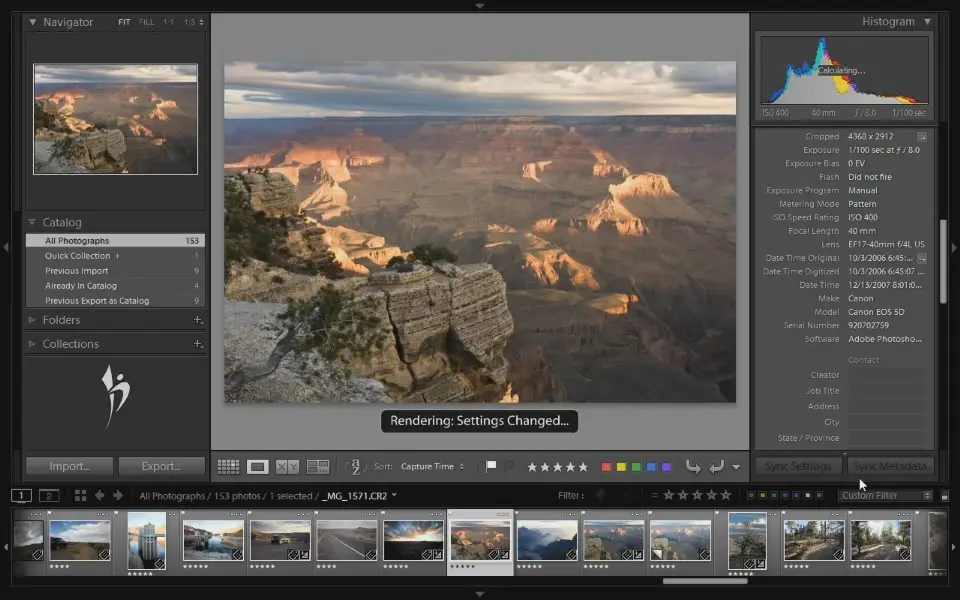The height and width of the screenshot is (600, 960).
Task: Flag the photo as a pick
Action: (x=491, y=466)
